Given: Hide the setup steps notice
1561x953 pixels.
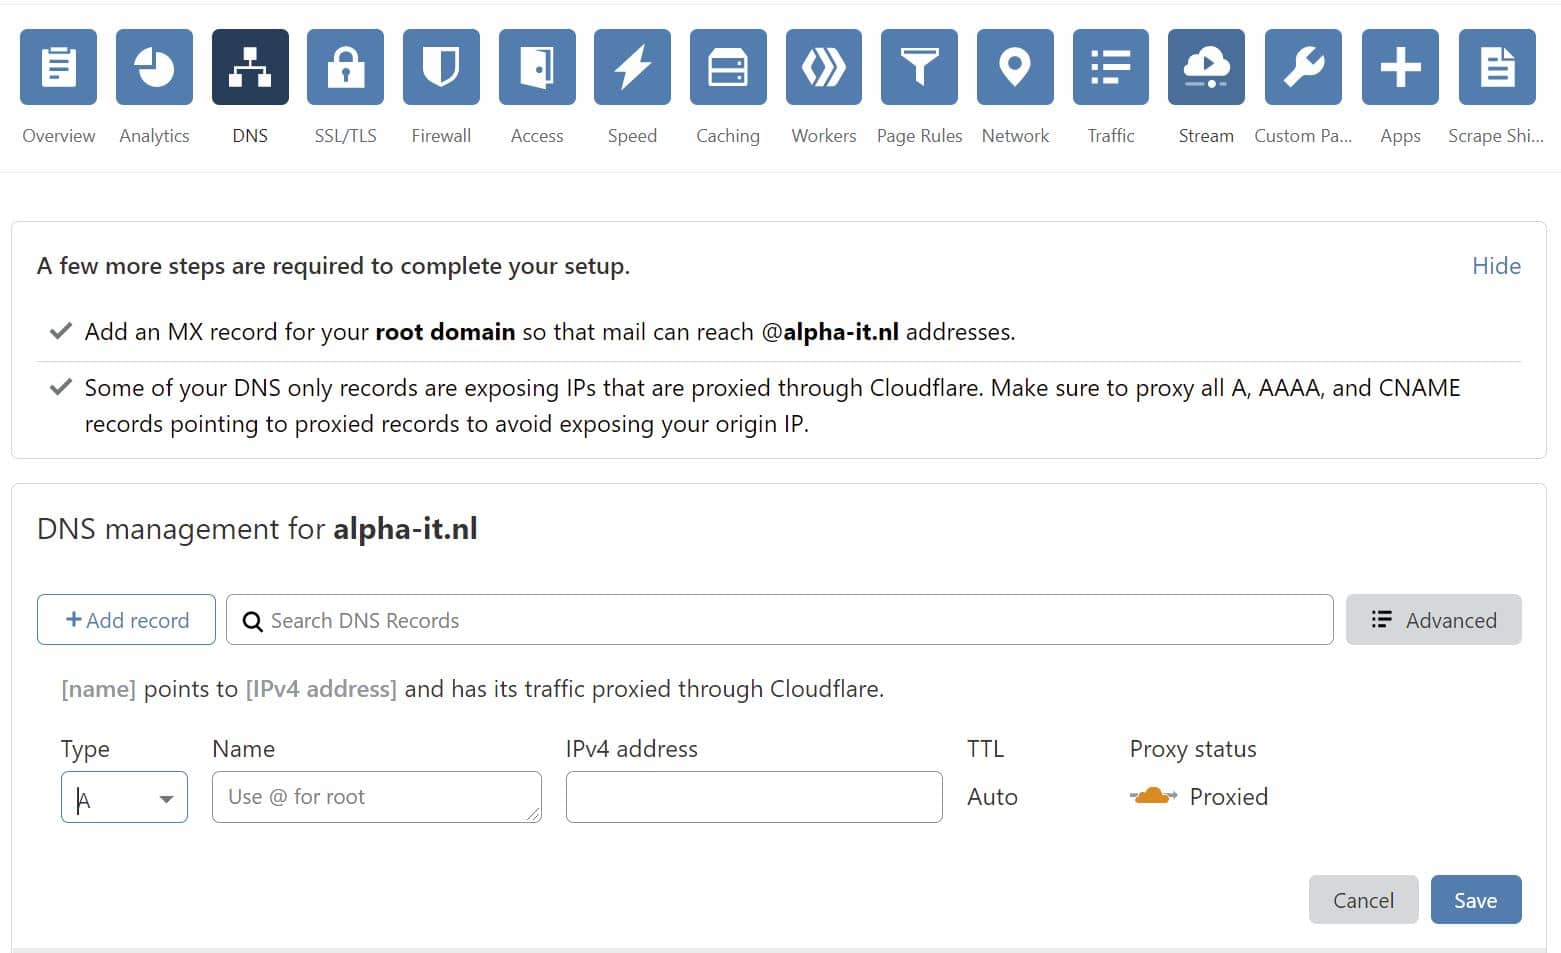Looking at the screenshot, I should (1496, 266).
